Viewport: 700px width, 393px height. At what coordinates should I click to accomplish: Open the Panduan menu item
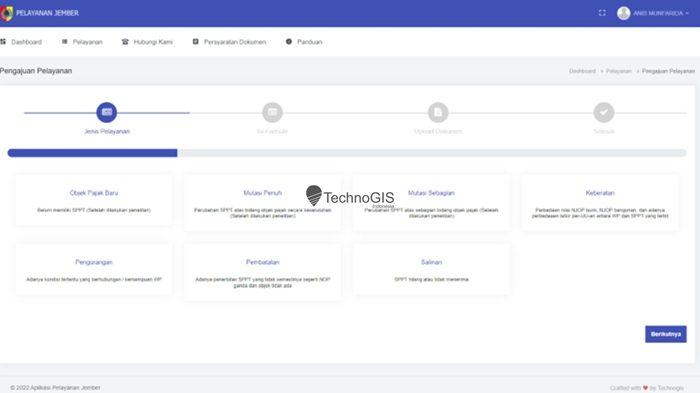coord(304,42)
